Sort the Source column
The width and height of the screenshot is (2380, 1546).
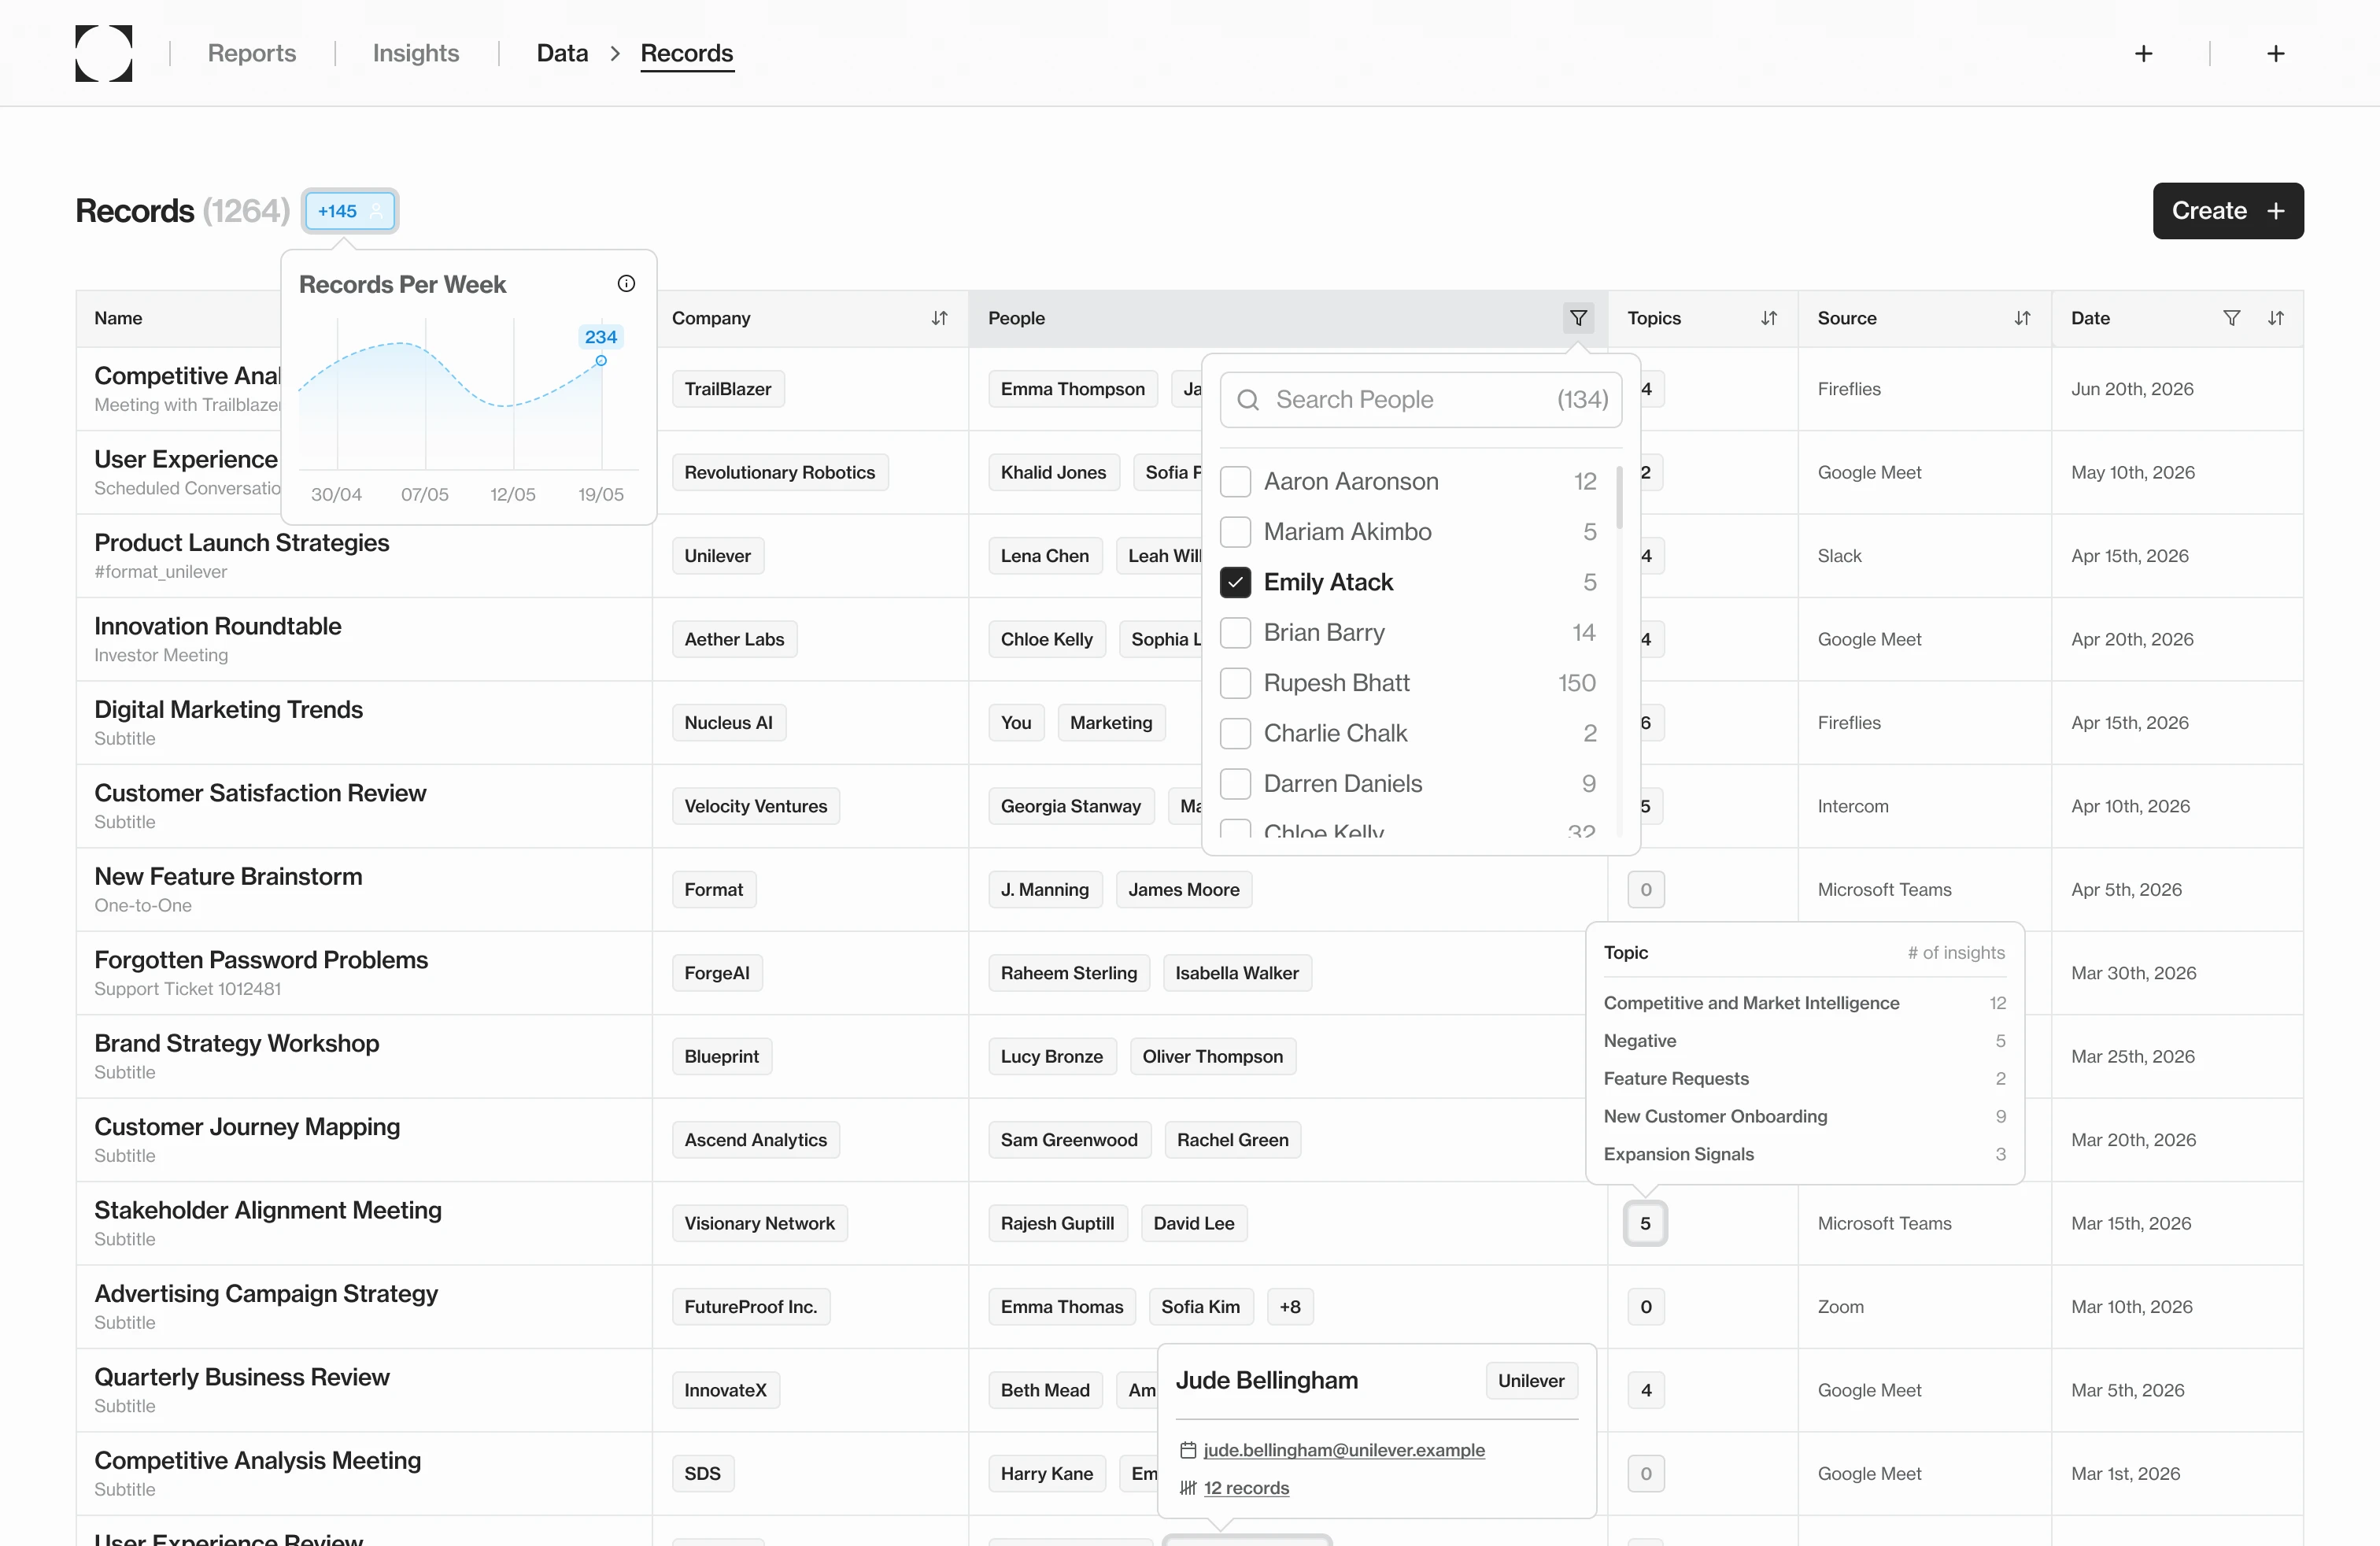[x=2022, y=318]
